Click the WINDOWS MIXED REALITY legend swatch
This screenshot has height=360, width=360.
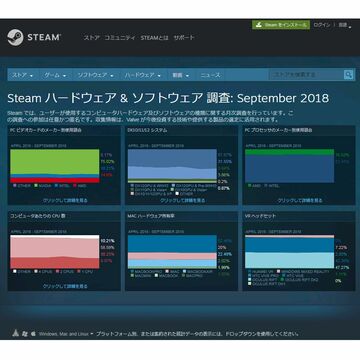click(x=279, y=272)
